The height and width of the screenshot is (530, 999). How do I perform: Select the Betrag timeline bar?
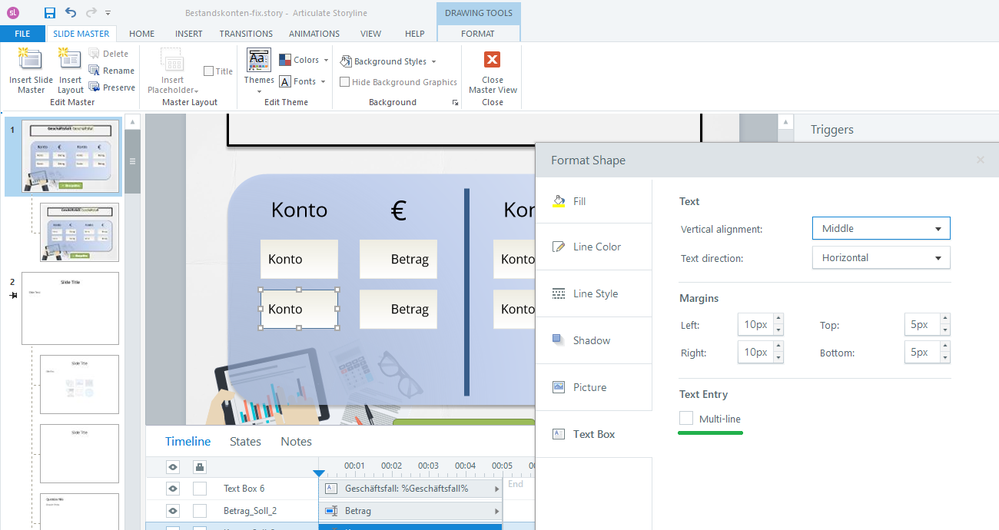point(411,511)
